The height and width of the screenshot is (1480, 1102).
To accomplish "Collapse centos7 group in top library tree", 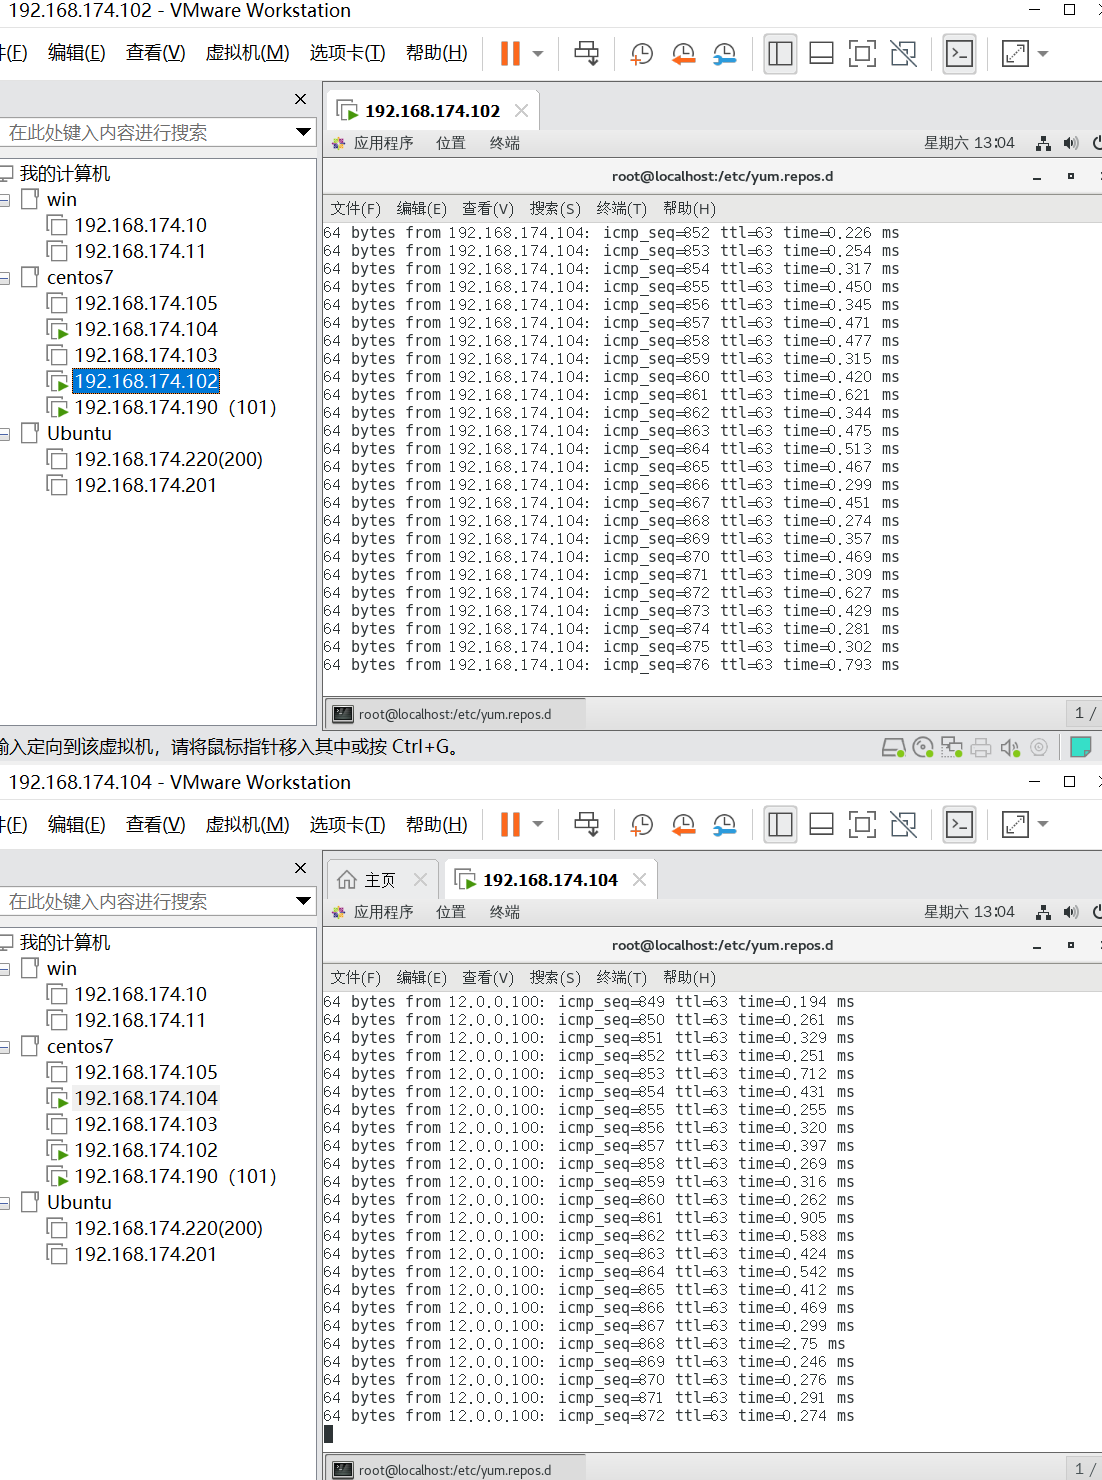I will (x=5, y=278).
